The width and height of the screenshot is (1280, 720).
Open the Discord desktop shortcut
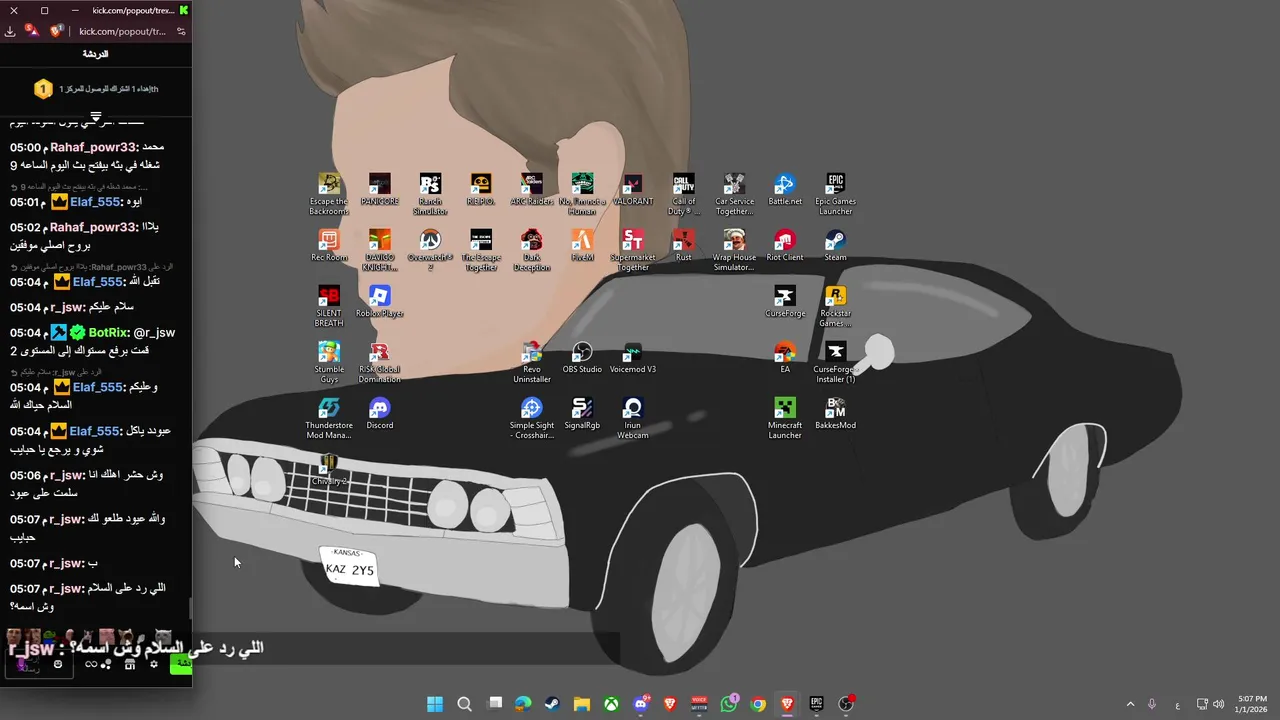380,414
